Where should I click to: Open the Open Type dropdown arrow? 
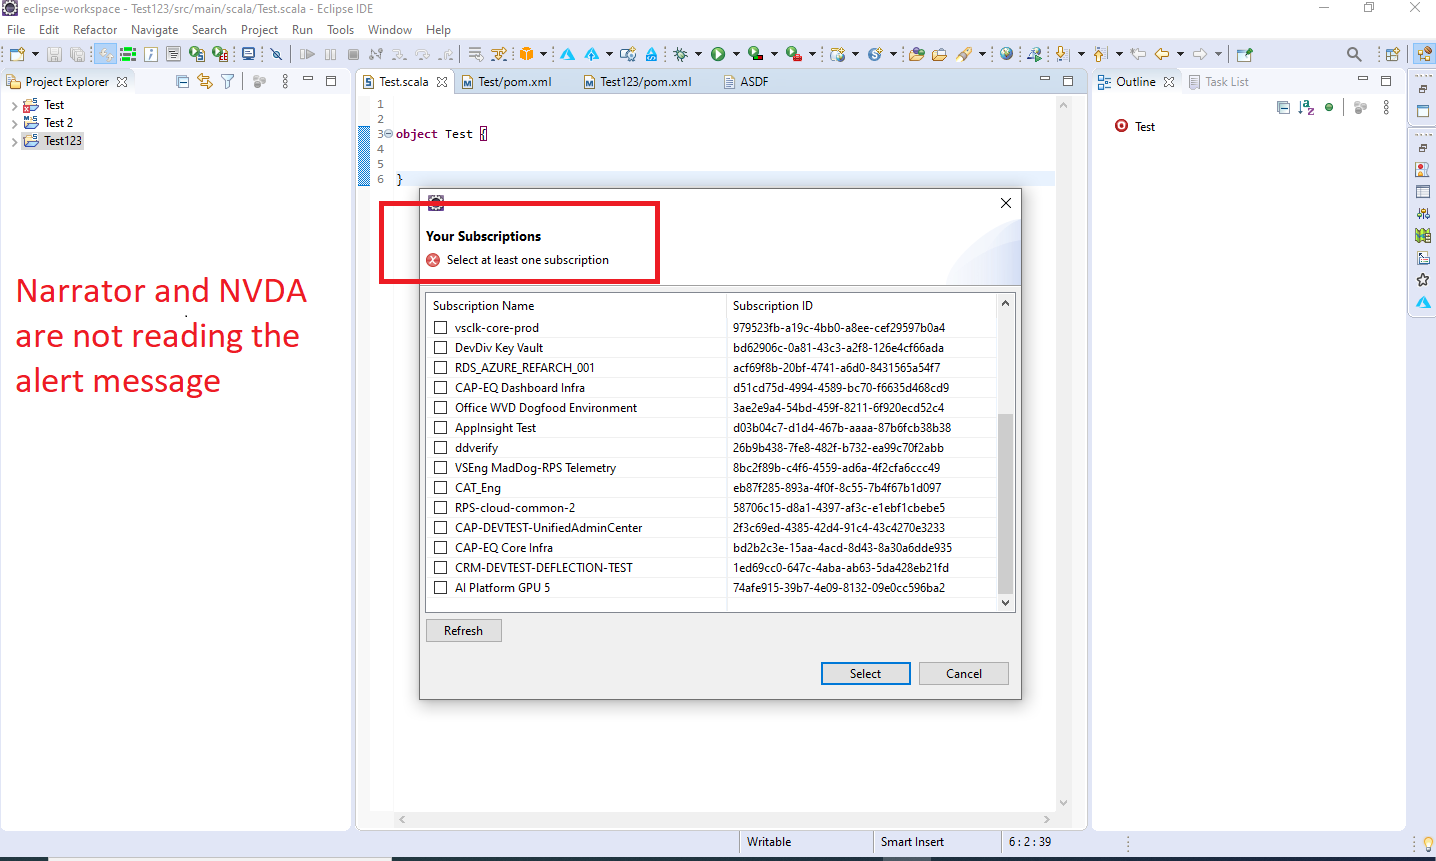coord(542,54)
